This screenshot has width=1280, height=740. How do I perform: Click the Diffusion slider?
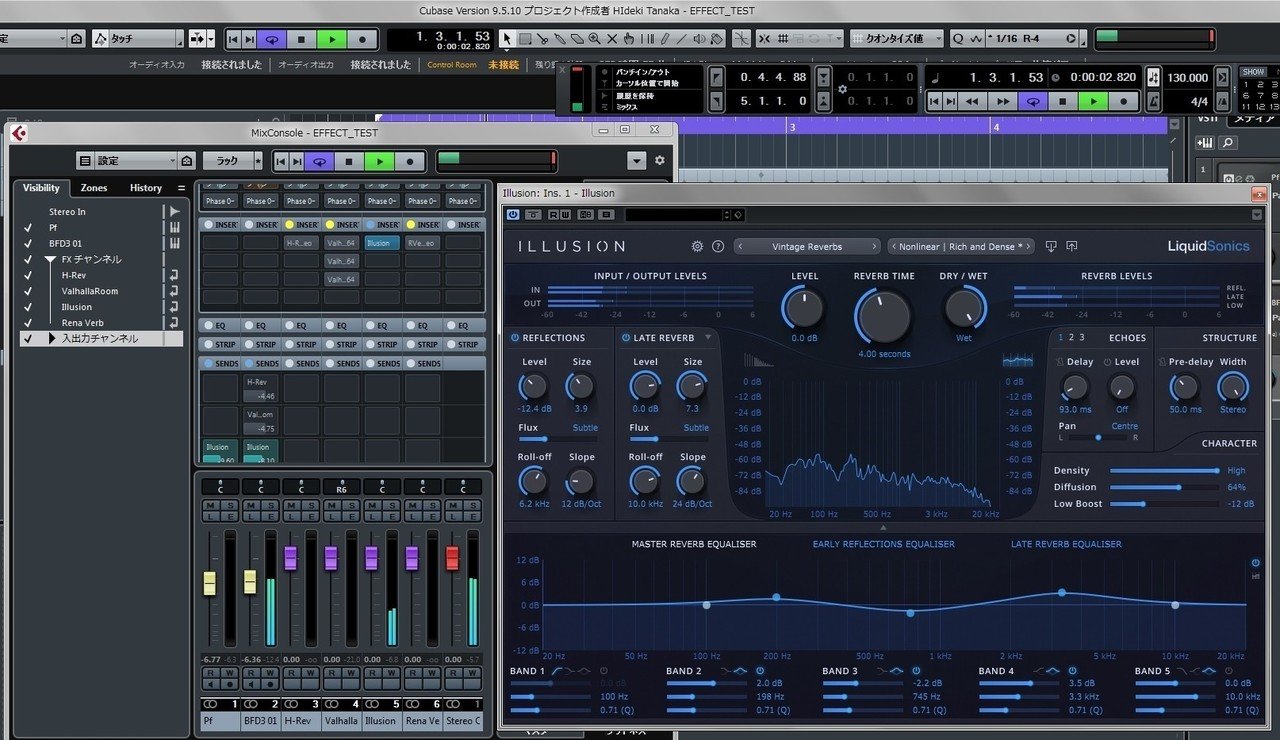(1164, 487)
